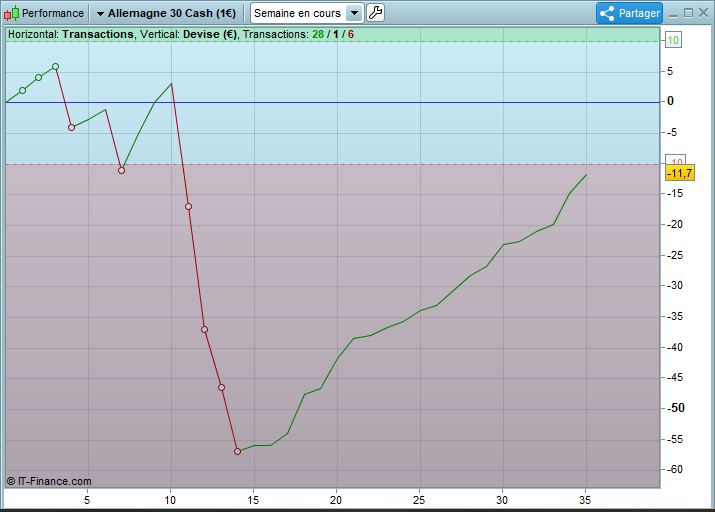Click the 0 label on vertical axis
The height and width of the screenshot is (512, 715).
670,101
